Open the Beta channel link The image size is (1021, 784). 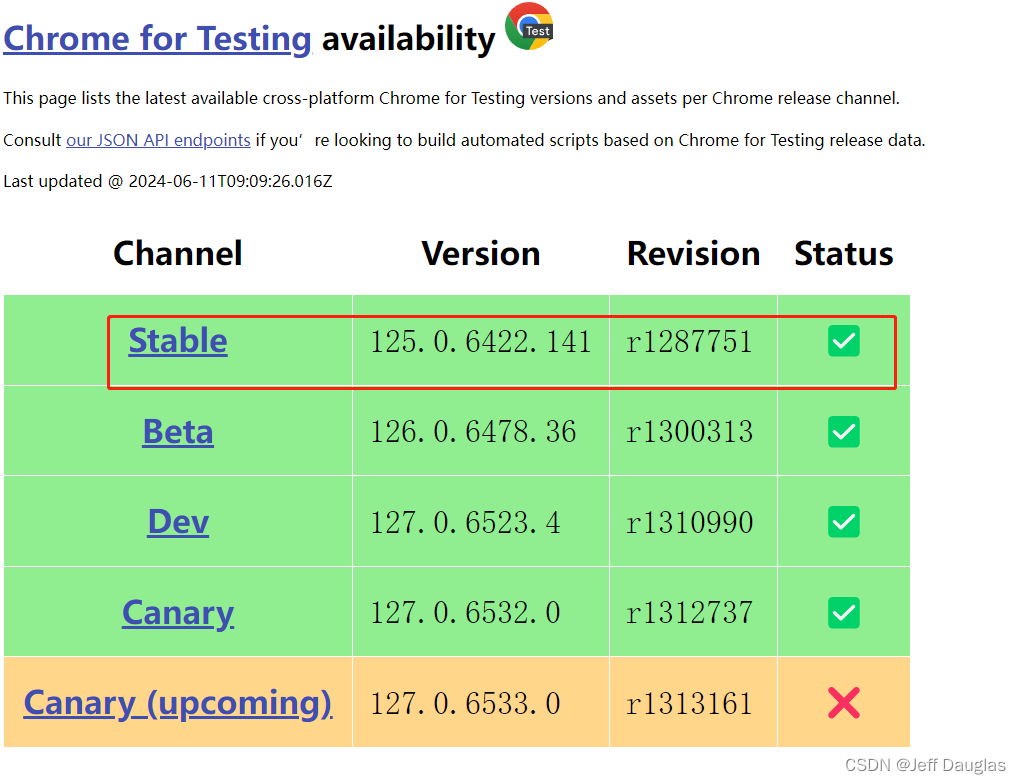tap(178, 431)
